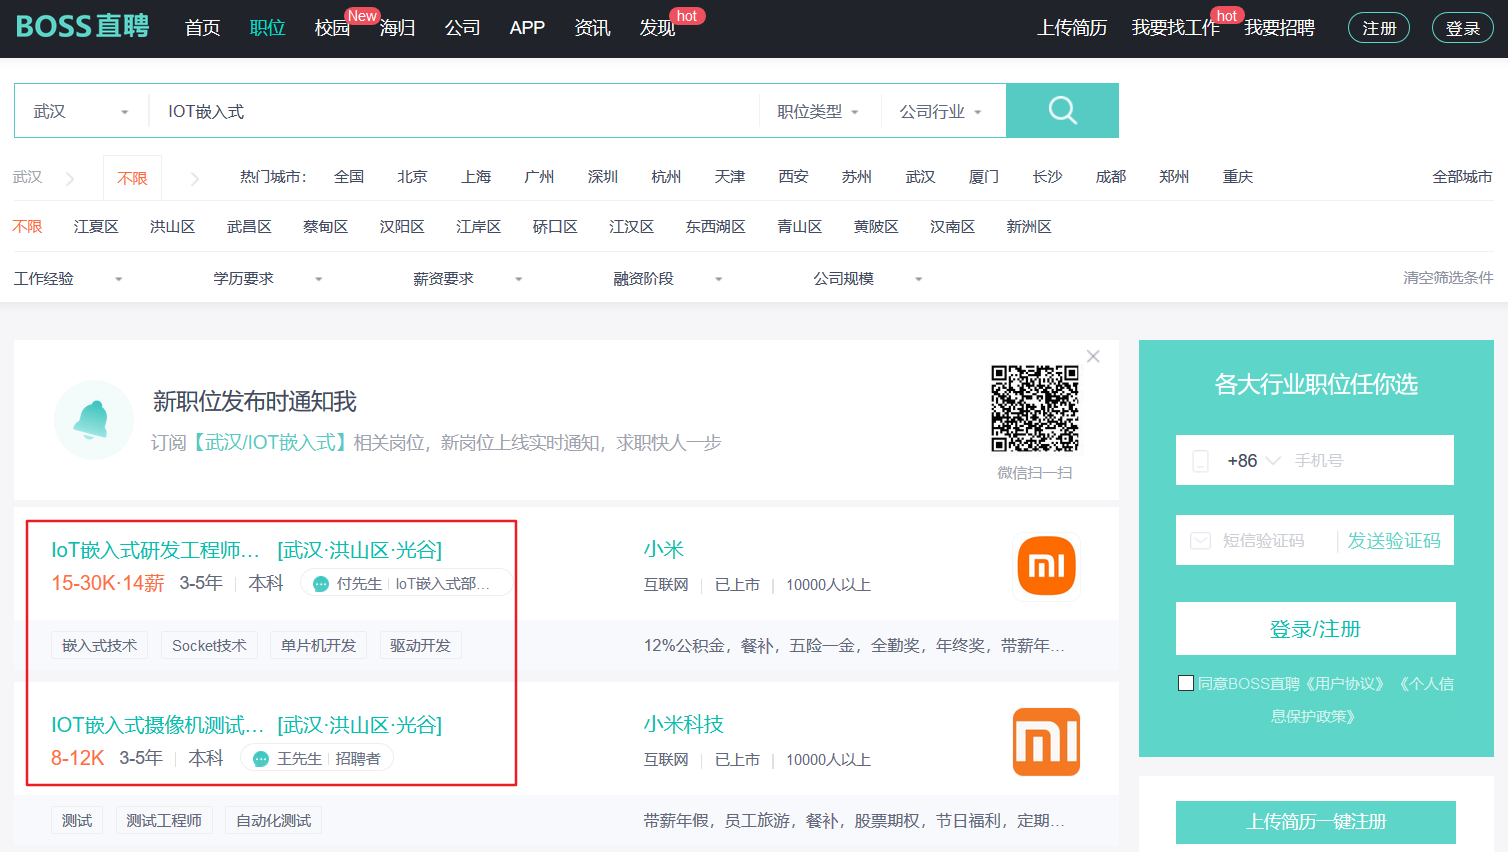The width and height of the screenshot is (1508, 852).
Task: Open the IoT嵌入式研发工程师 job listing
Action: tap(155, 550)
